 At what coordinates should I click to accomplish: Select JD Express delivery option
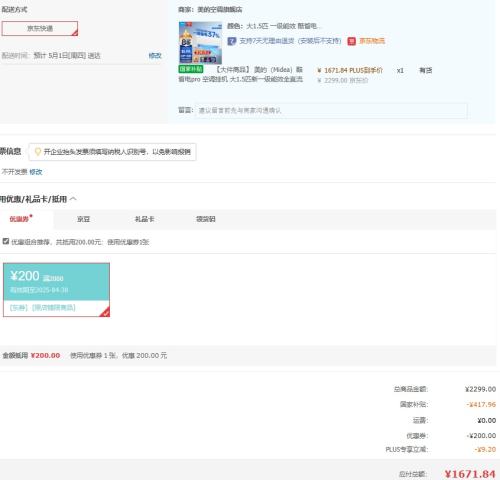[x=40, y=28]
